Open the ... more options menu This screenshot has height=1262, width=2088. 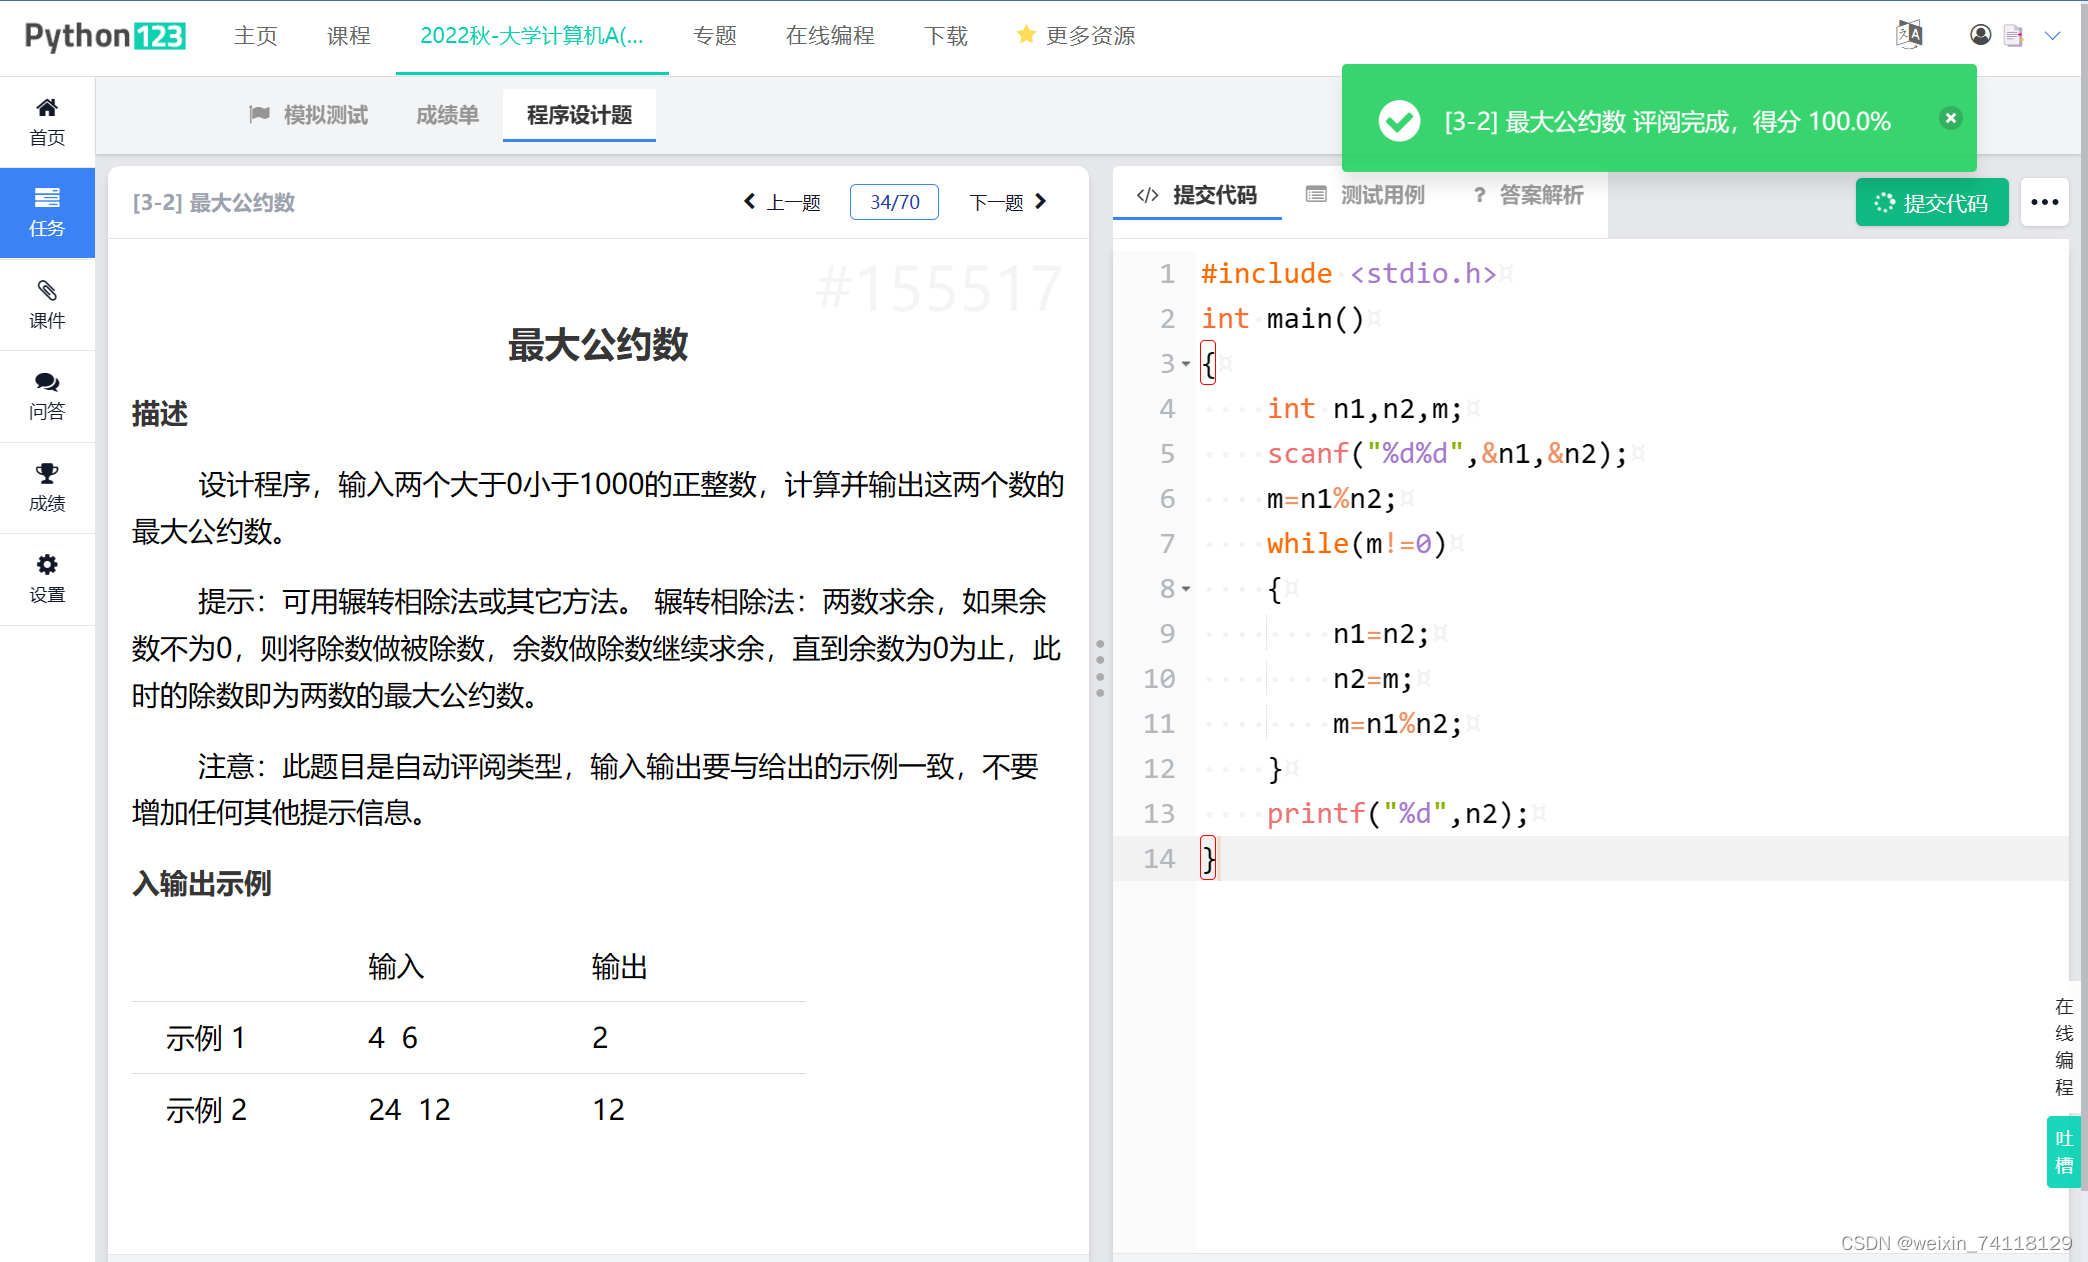click(x=2044, y=202)
